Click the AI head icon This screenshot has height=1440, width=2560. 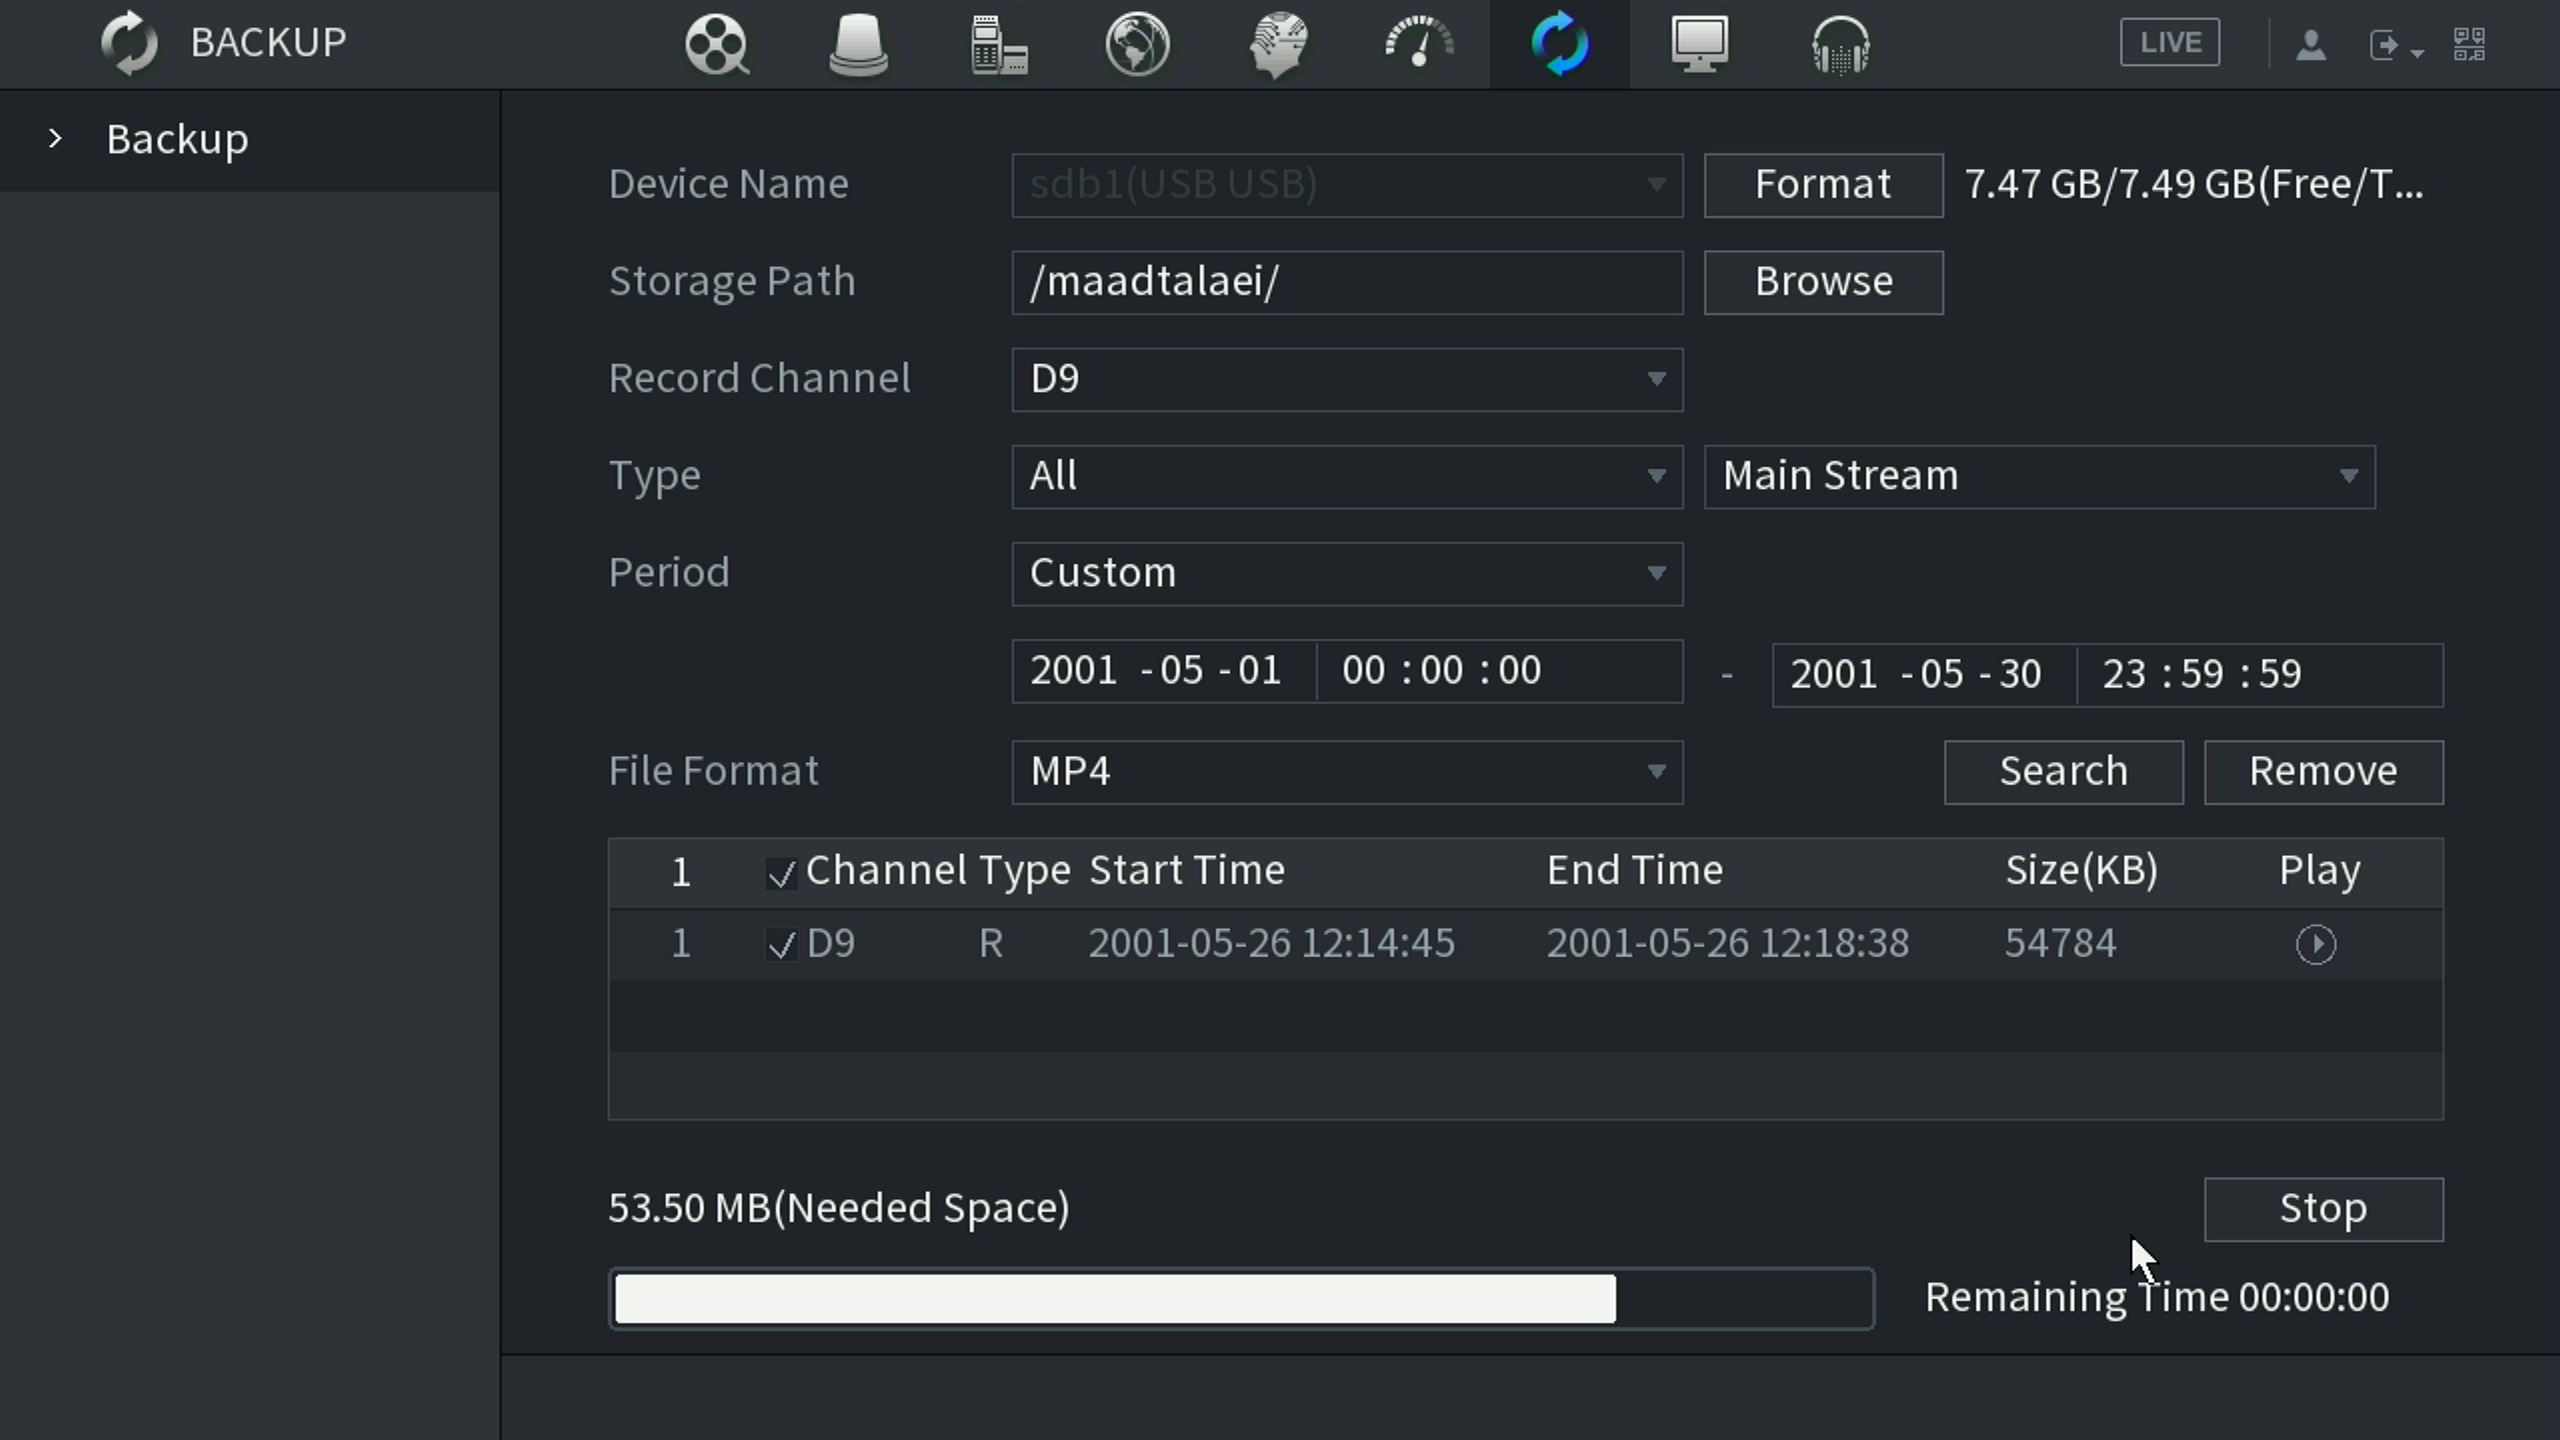[x=1278, y=44]
